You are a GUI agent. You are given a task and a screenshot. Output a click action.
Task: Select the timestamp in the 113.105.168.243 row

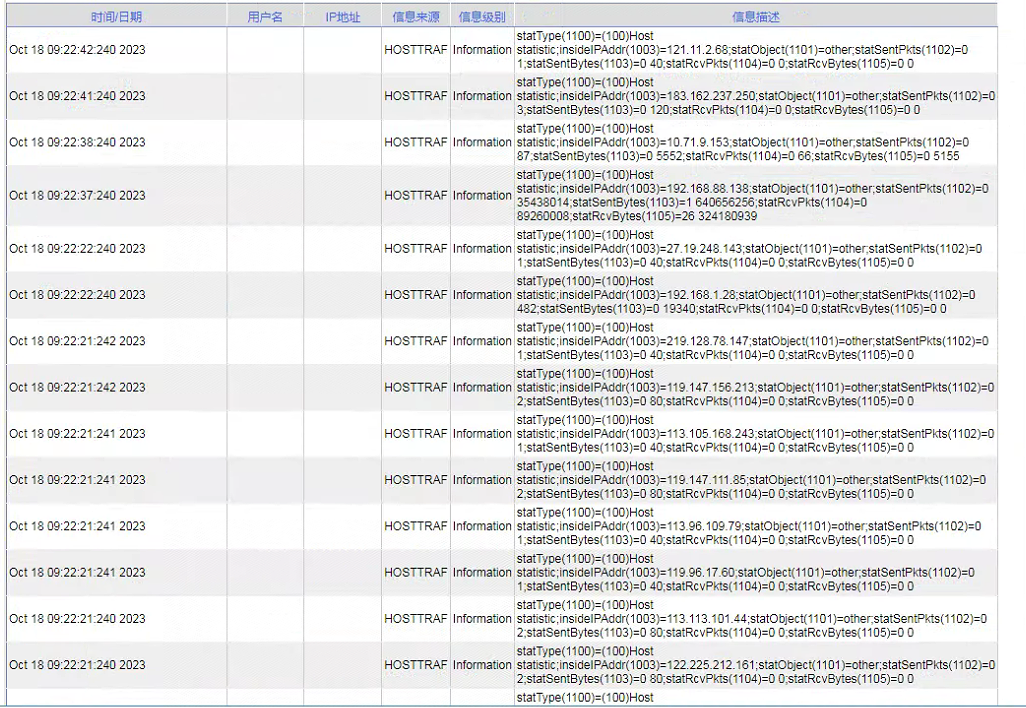click(77, 434)
